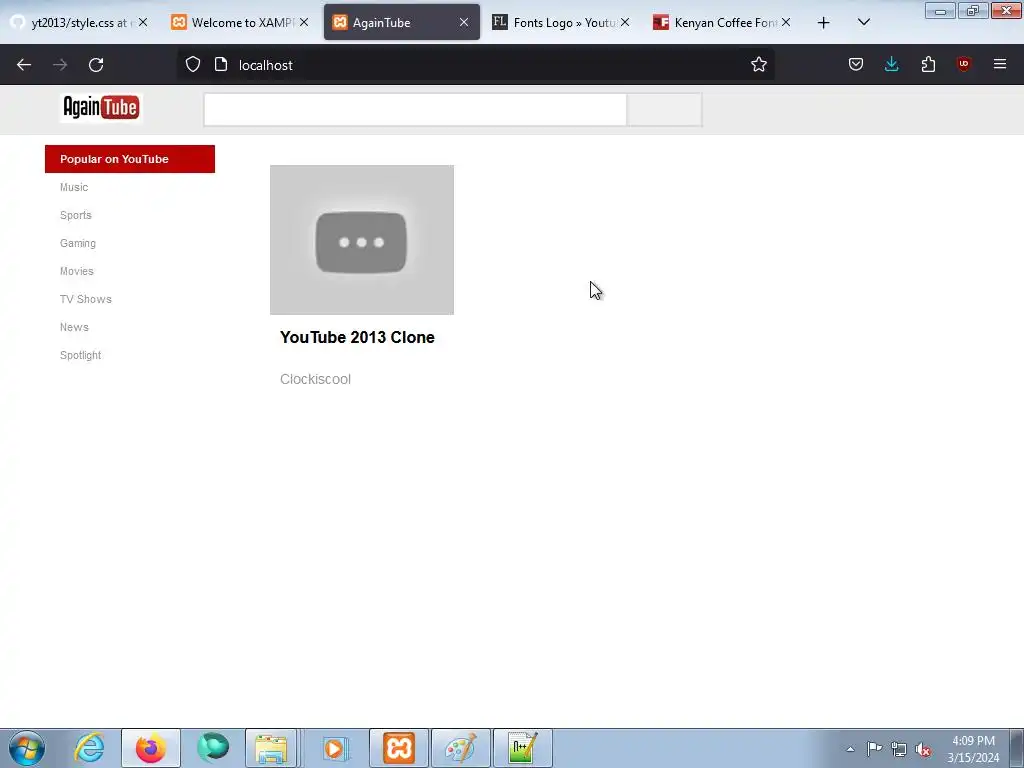The width and height of the screenshot is (1024, 768).
Task: Click the search button beside the search box
Action: (x=664, y=110)
